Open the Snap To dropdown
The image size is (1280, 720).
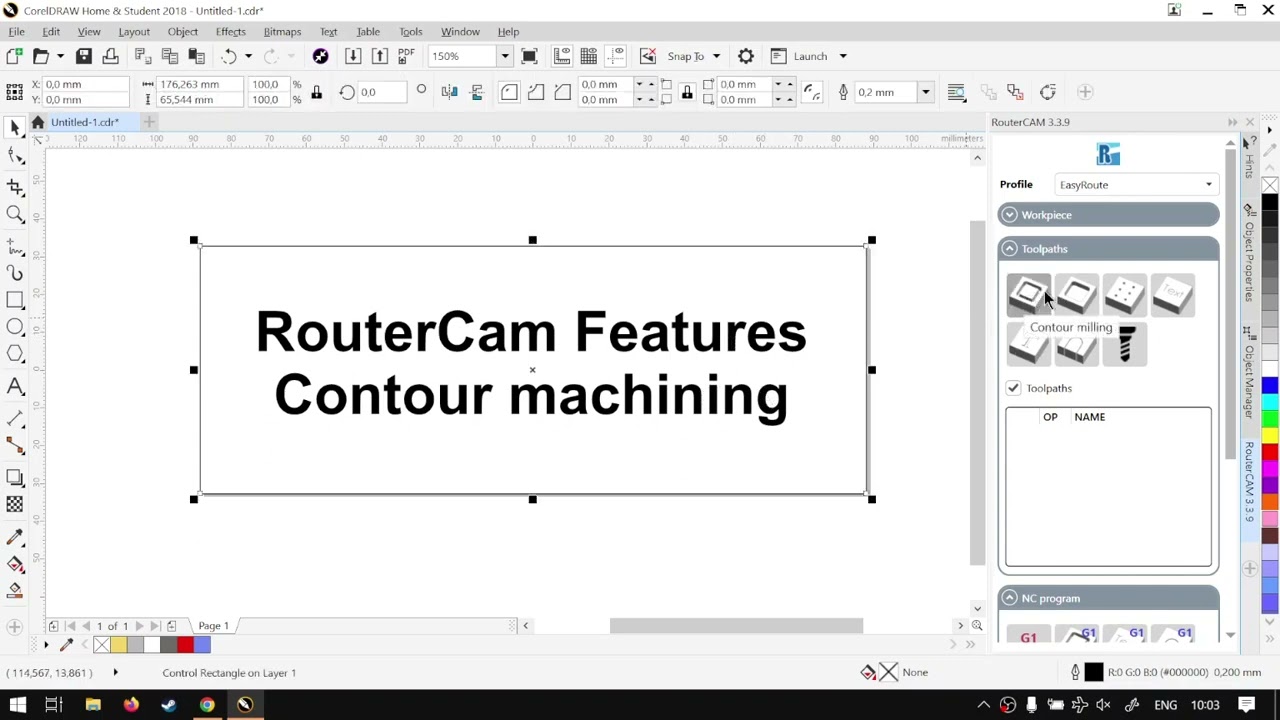pos(716,56)
